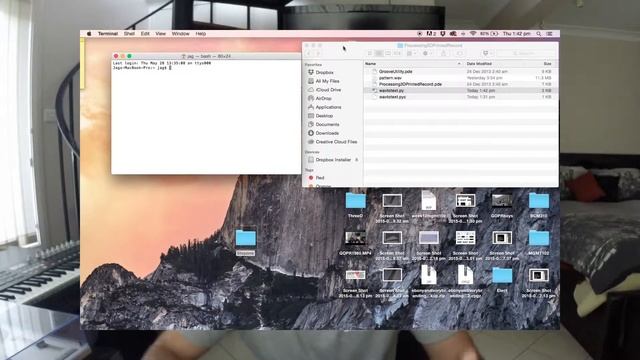The height and width of the screenshot is (360, 640).
Task: Open the Window menu
Action: pyautogui.click(x=180, y=34)
